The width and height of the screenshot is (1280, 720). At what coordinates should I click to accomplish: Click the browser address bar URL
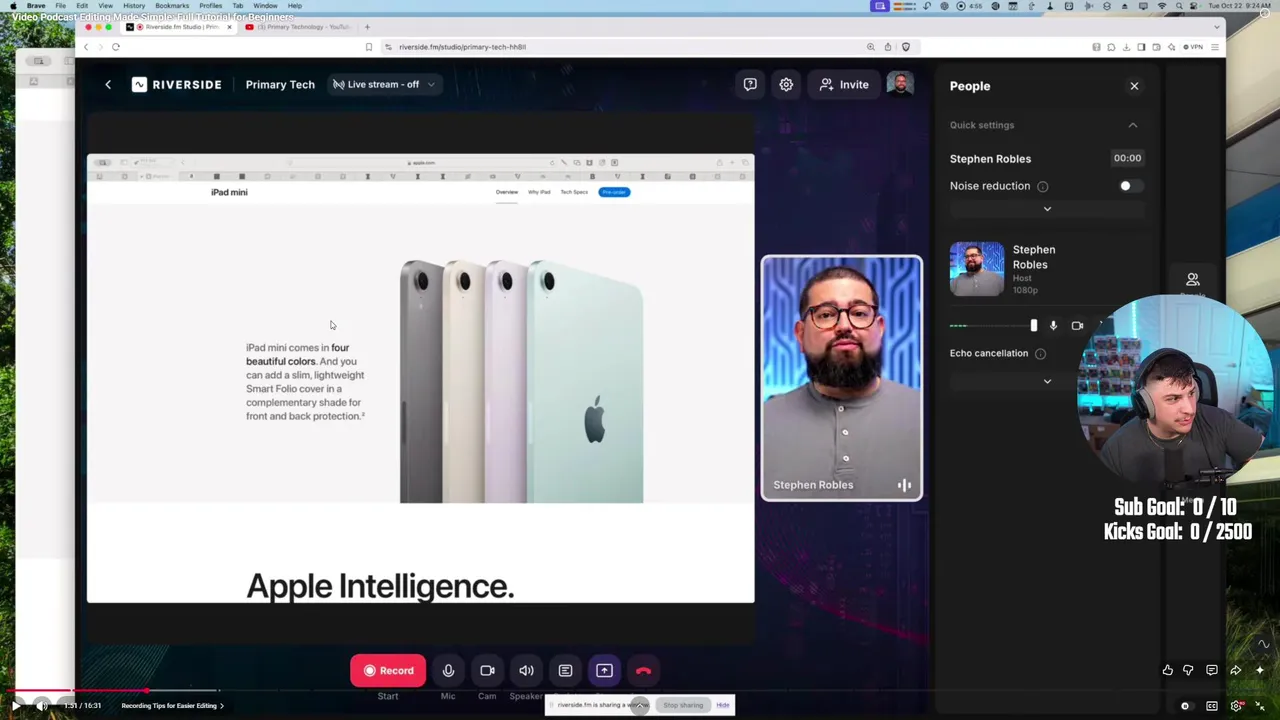[x=462, y=47]
